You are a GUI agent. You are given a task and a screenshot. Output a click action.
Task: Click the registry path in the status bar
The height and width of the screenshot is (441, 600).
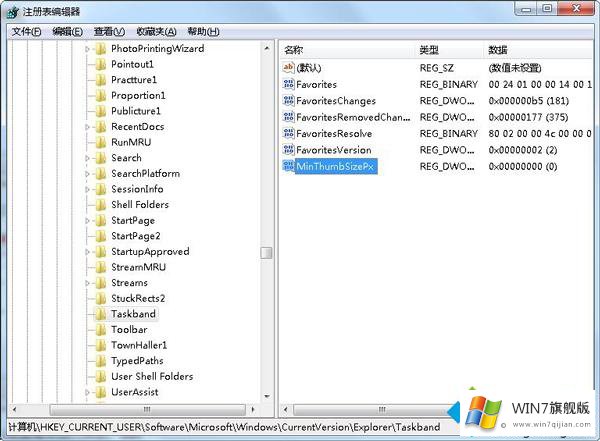coord(224,427)
